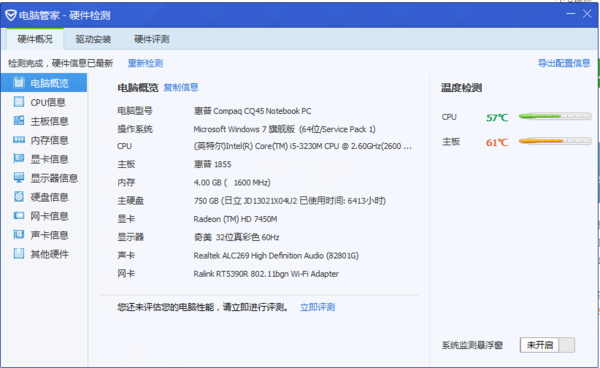Select 硬盘信息 label in sidebar
The image size is (600, 368).
50,197
